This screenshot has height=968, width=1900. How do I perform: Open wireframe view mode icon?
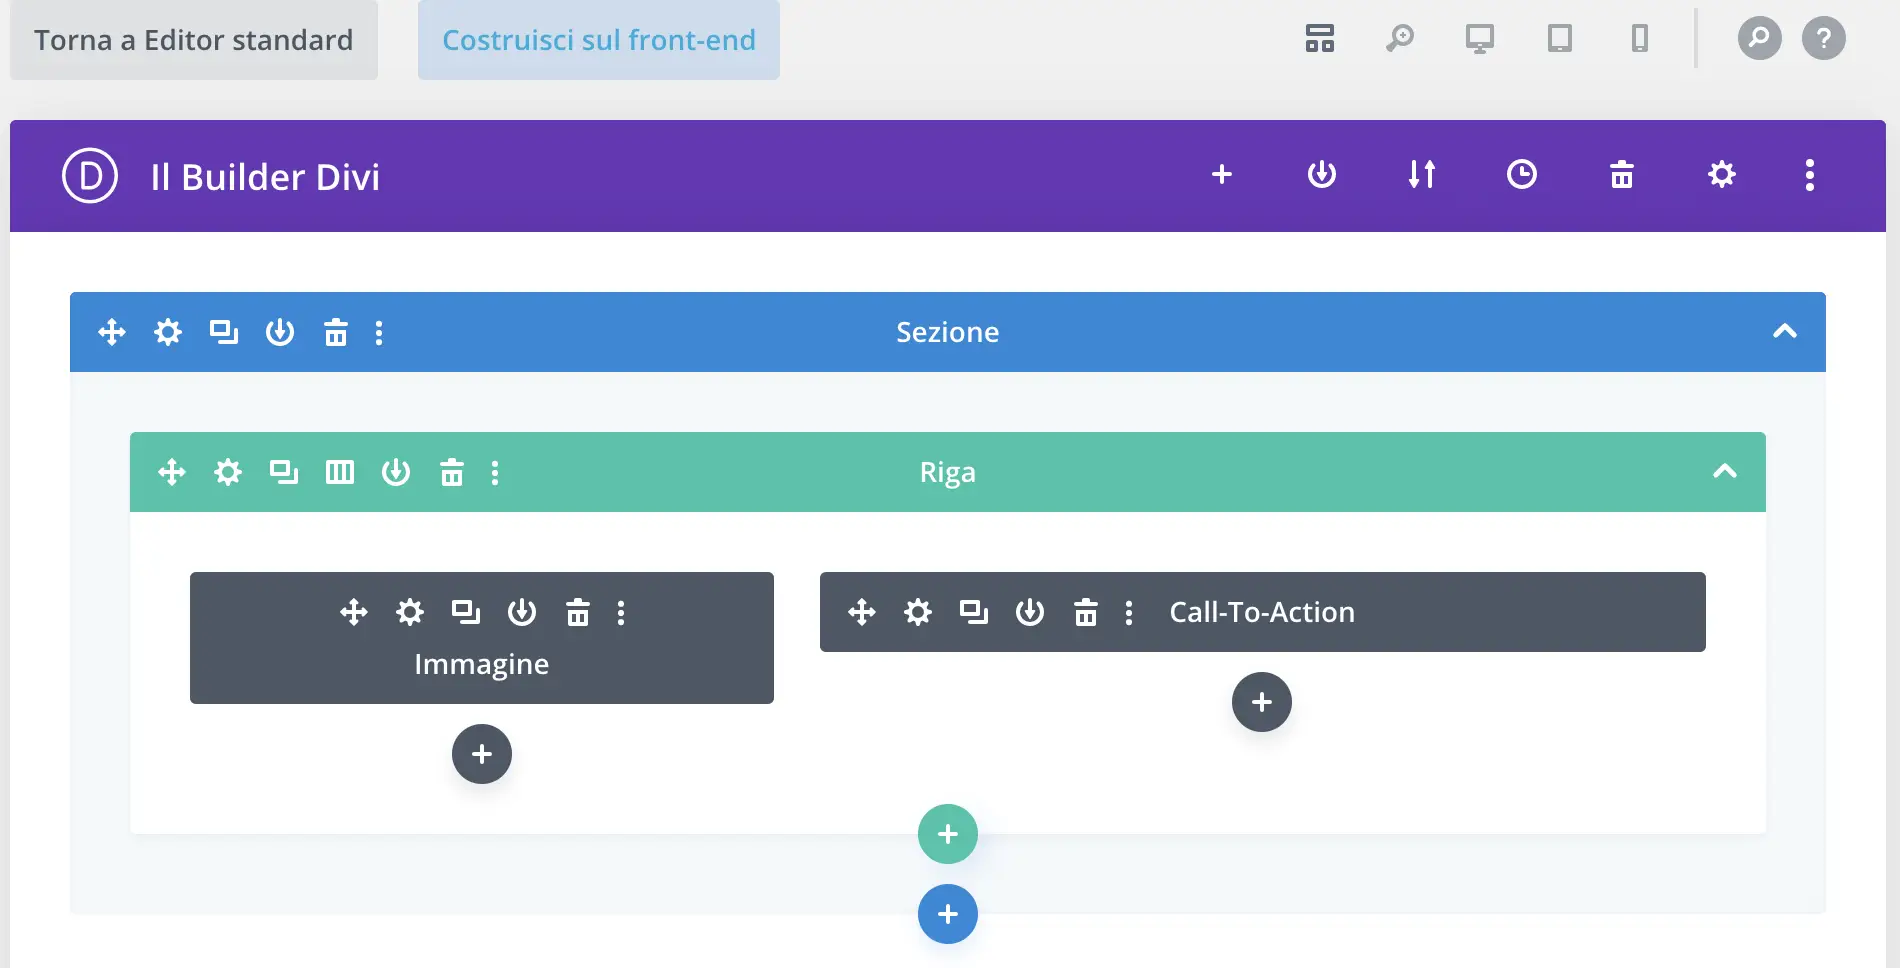coord(1319,39)
